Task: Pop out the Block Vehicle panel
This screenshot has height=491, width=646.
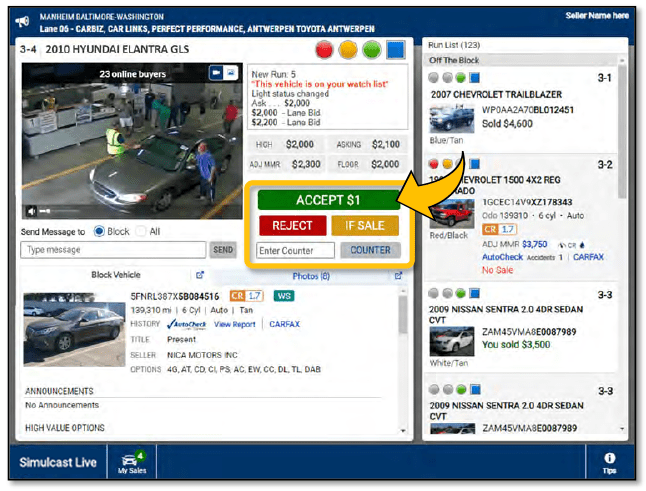Action: click(200, 275)
